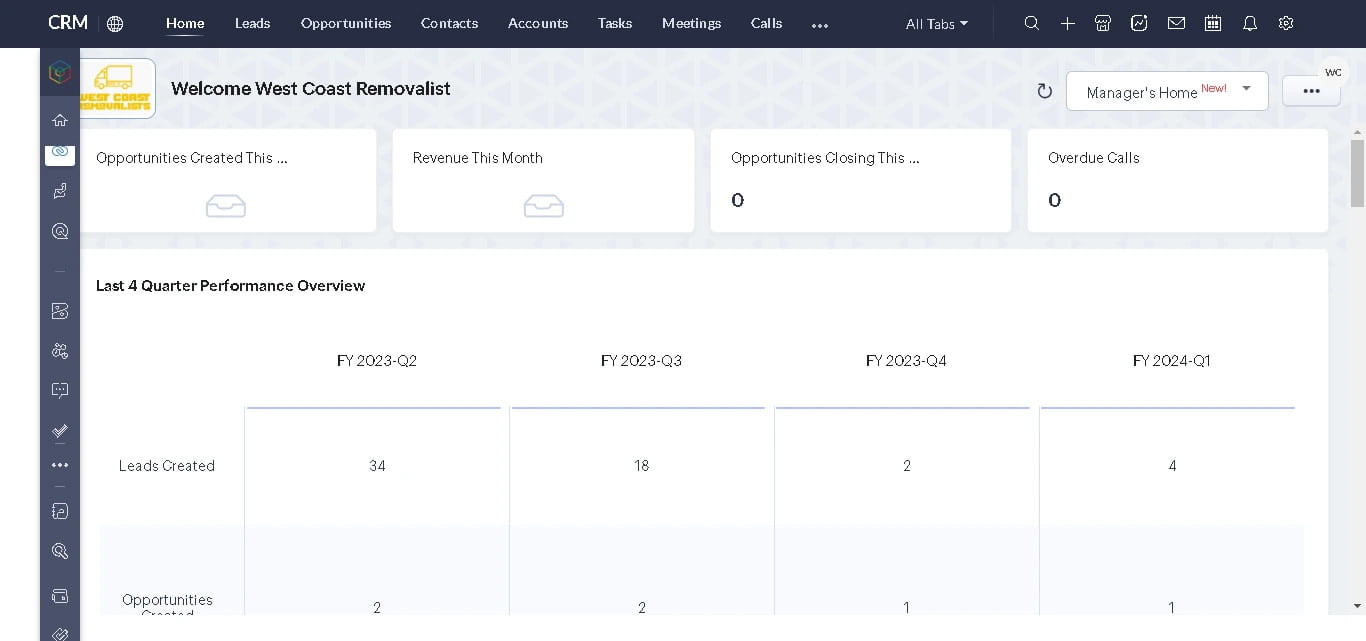Click the WC user profile avatar
The height and width of the screenshot is (641, 1366).
[x=1333, y=72]
